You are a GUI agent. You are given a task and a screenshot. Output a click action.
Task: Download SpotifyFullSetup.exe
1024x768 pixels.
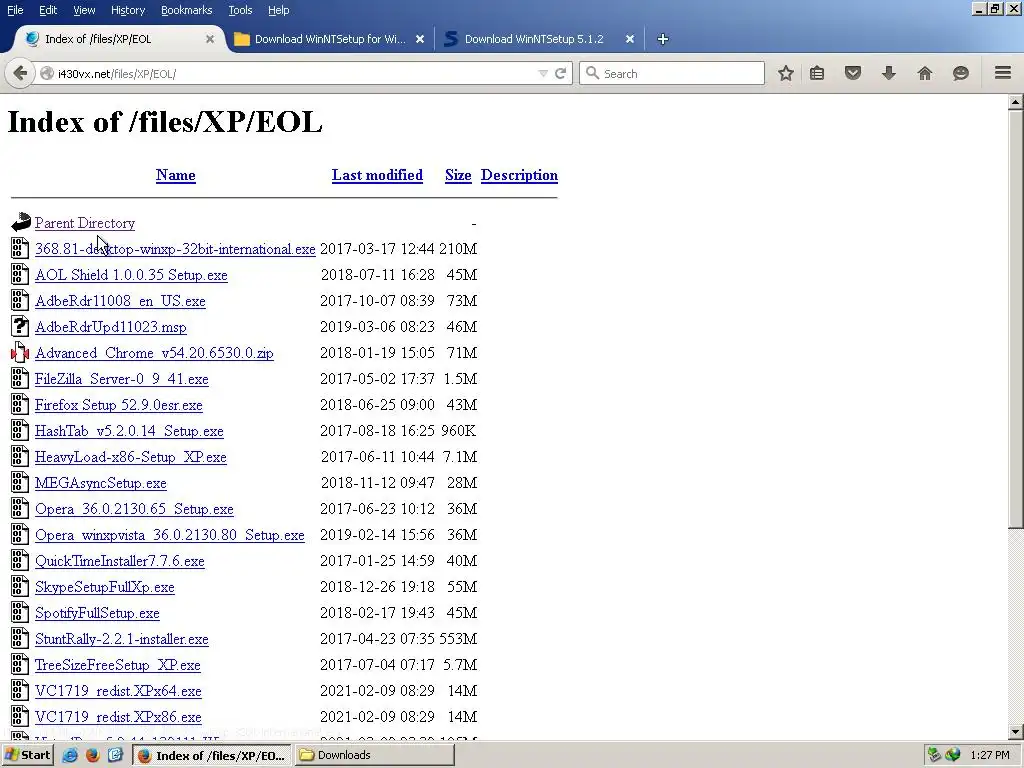click(97, 613)
